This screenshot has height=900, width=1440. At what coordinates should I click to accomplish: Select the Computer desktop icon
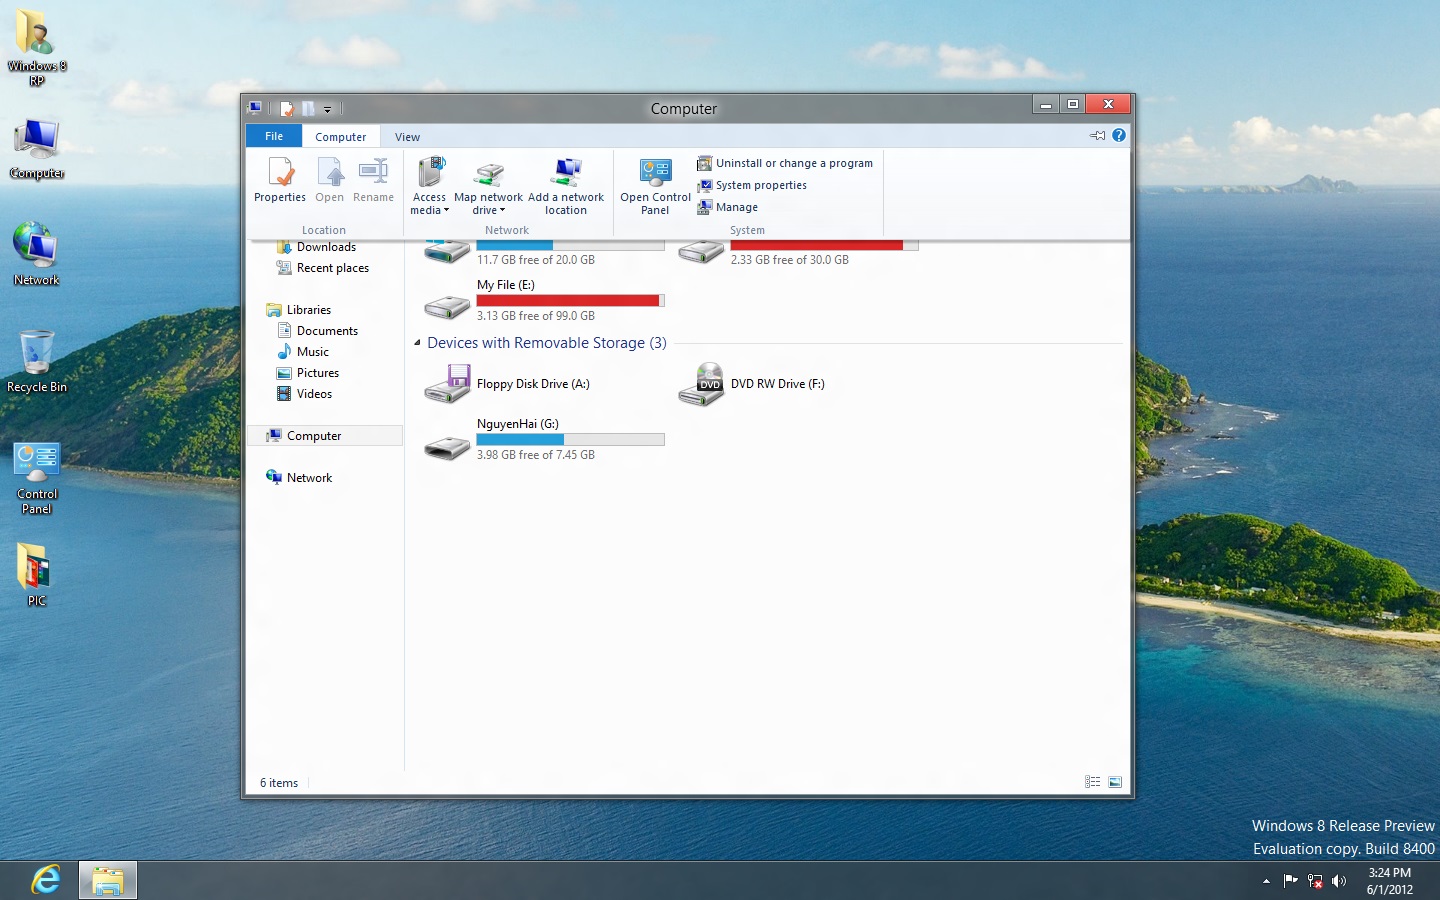click(37, 149)
